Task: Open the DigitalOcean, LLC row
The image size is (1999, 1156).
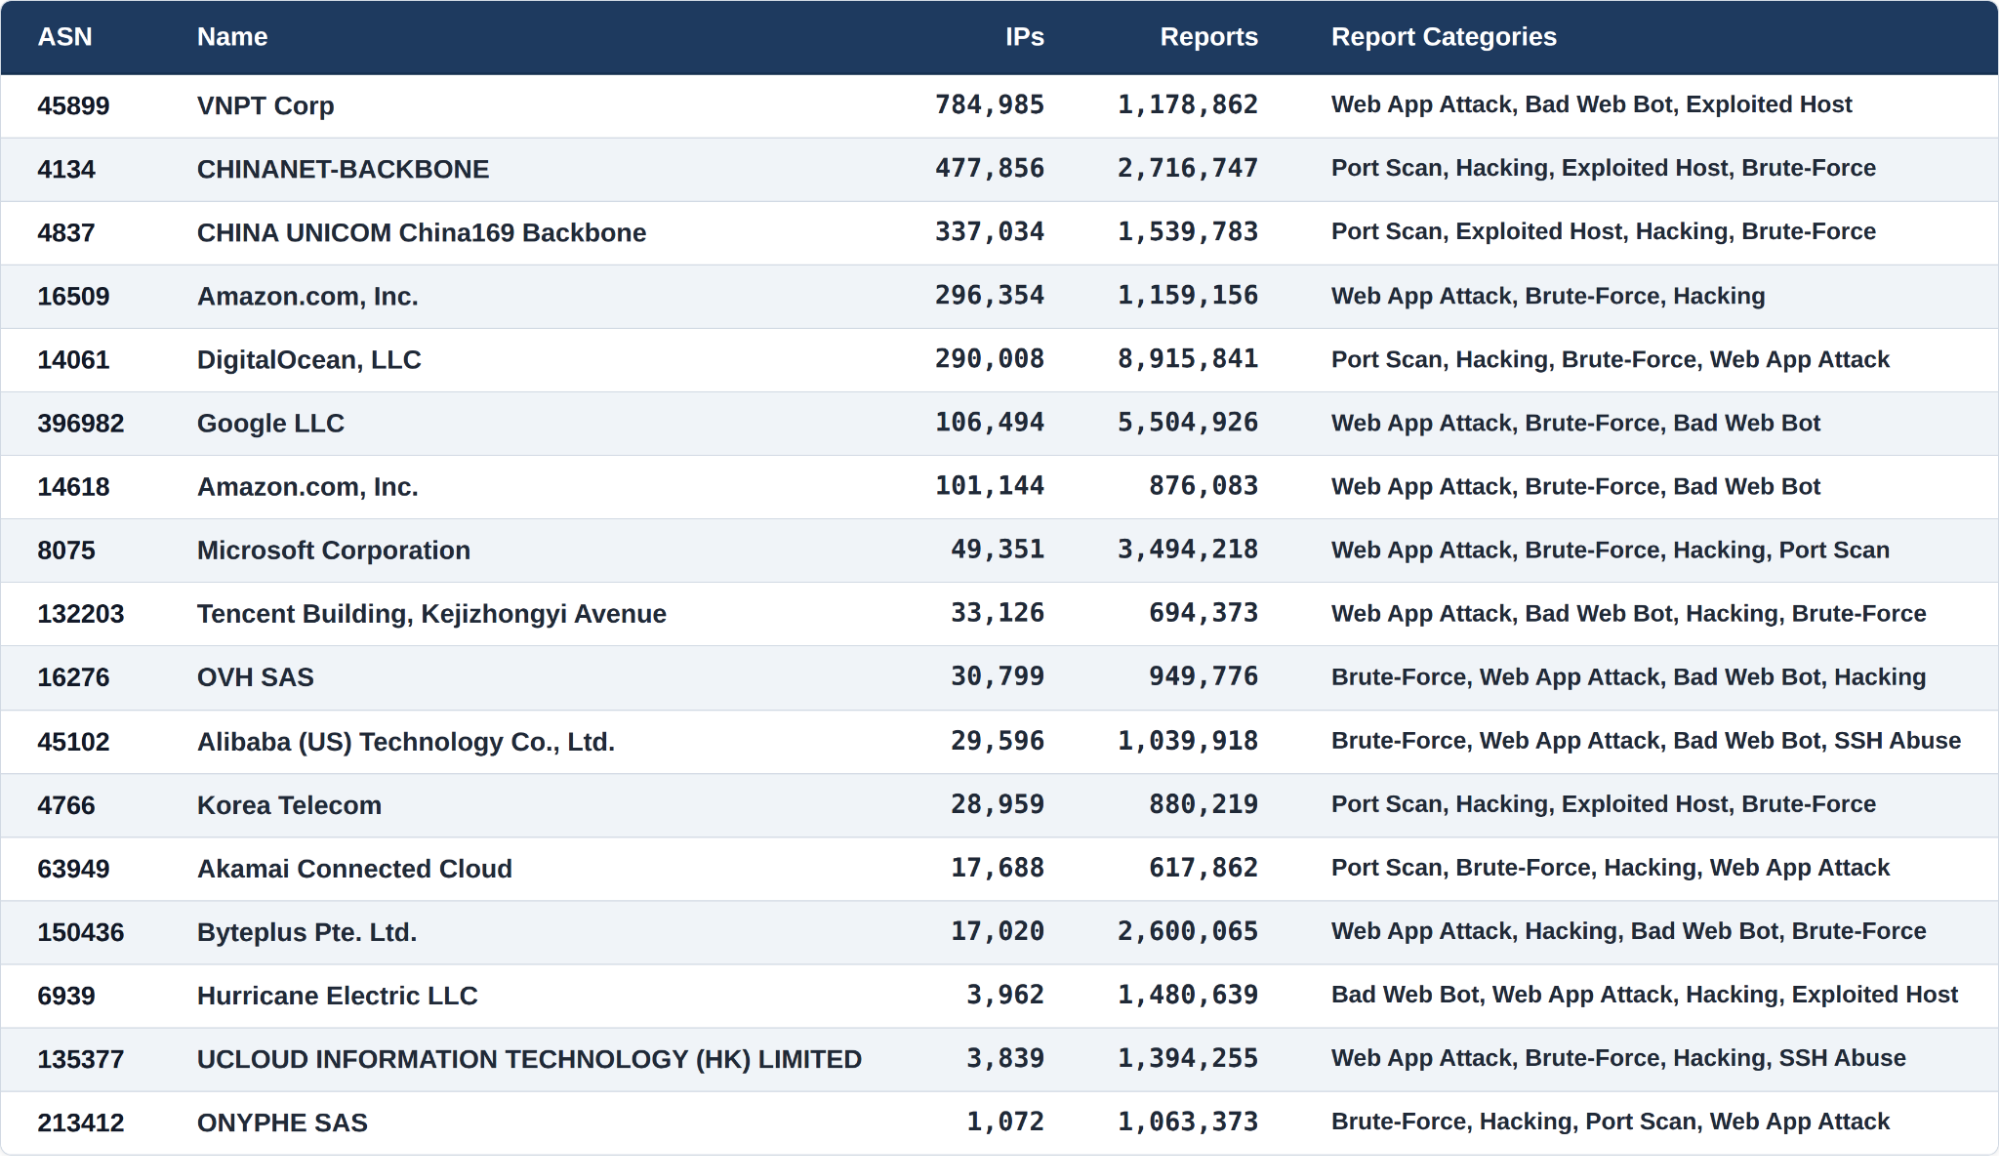Action: (x=309, y=359)
